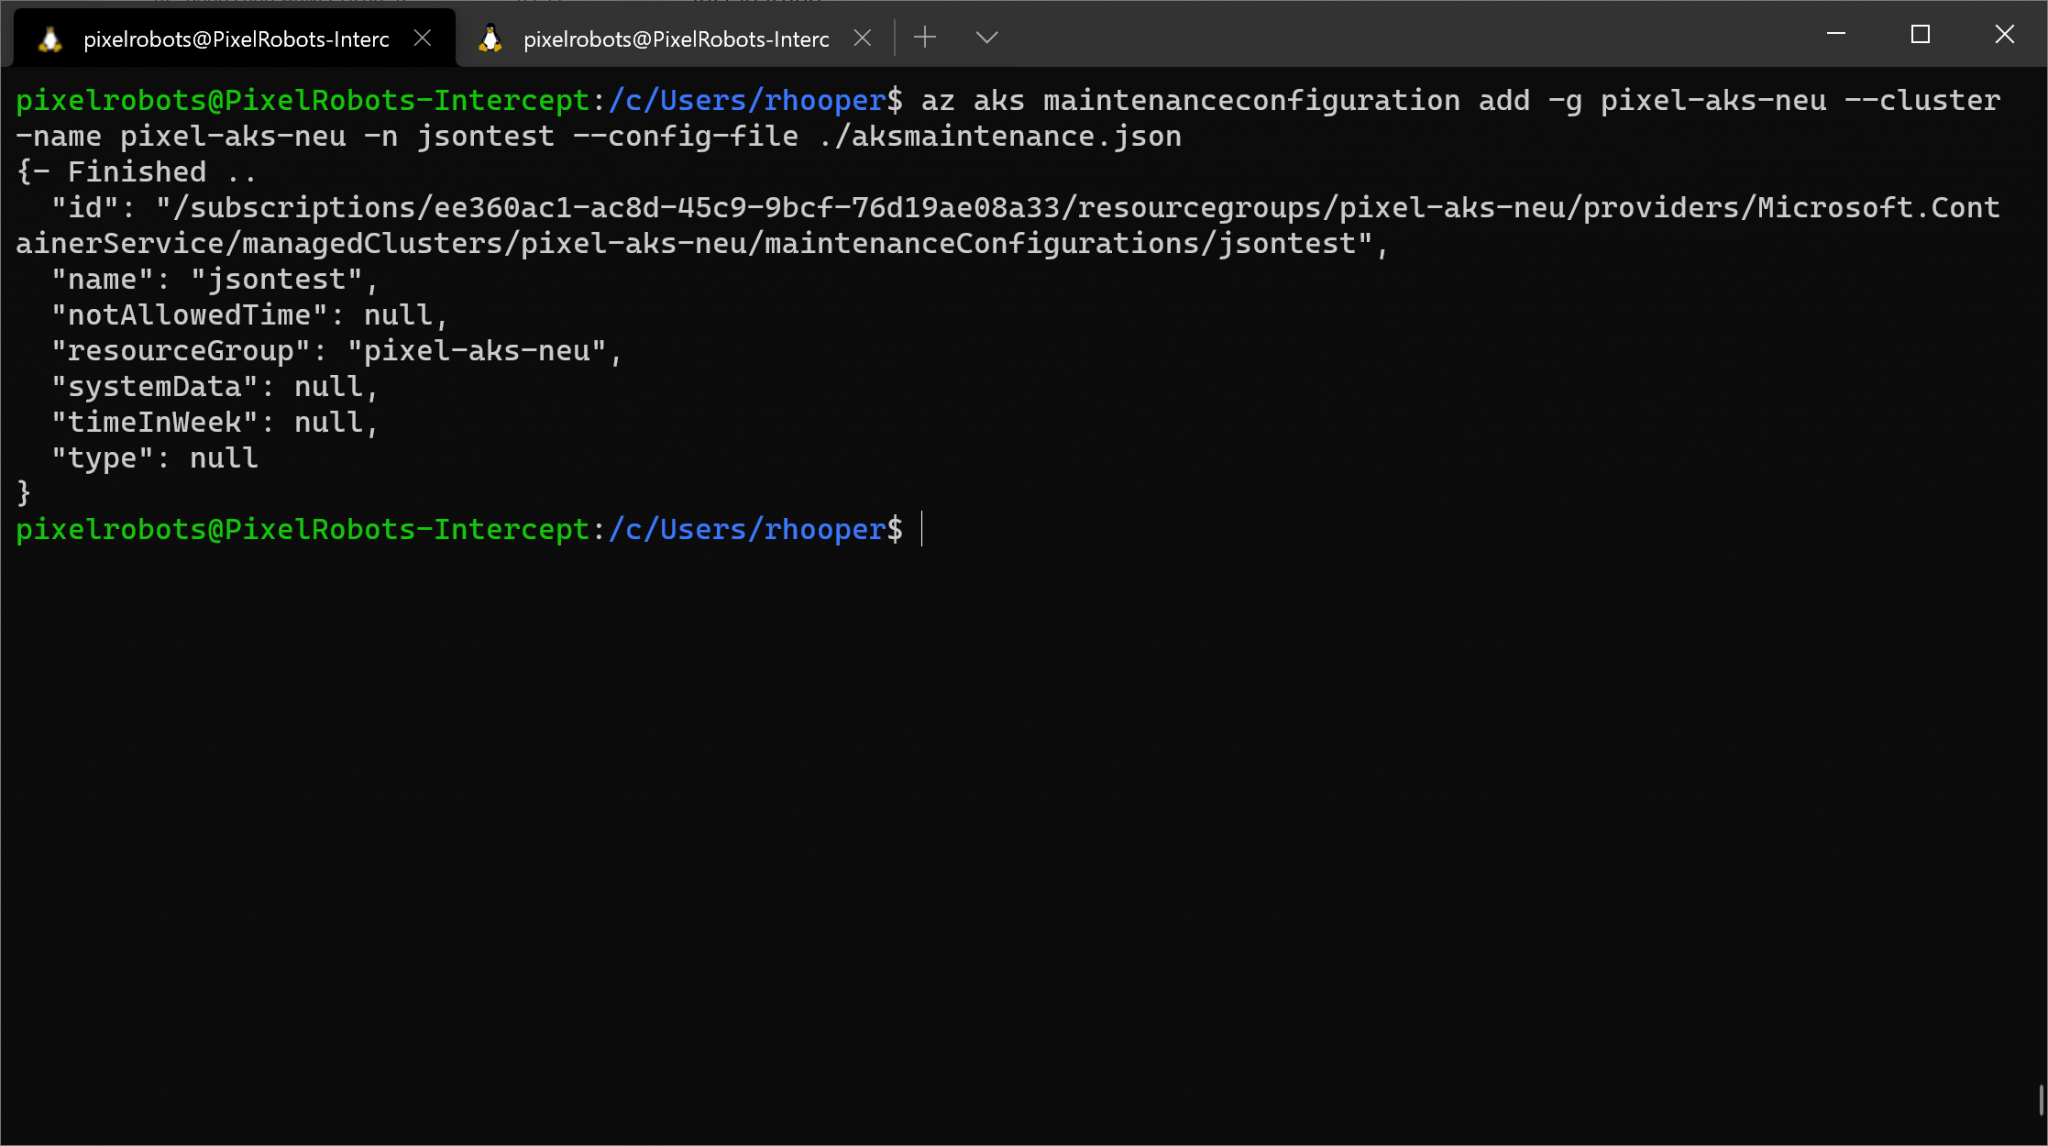
Task: Select the jsontest name in the JSON output
Action: 280,278
